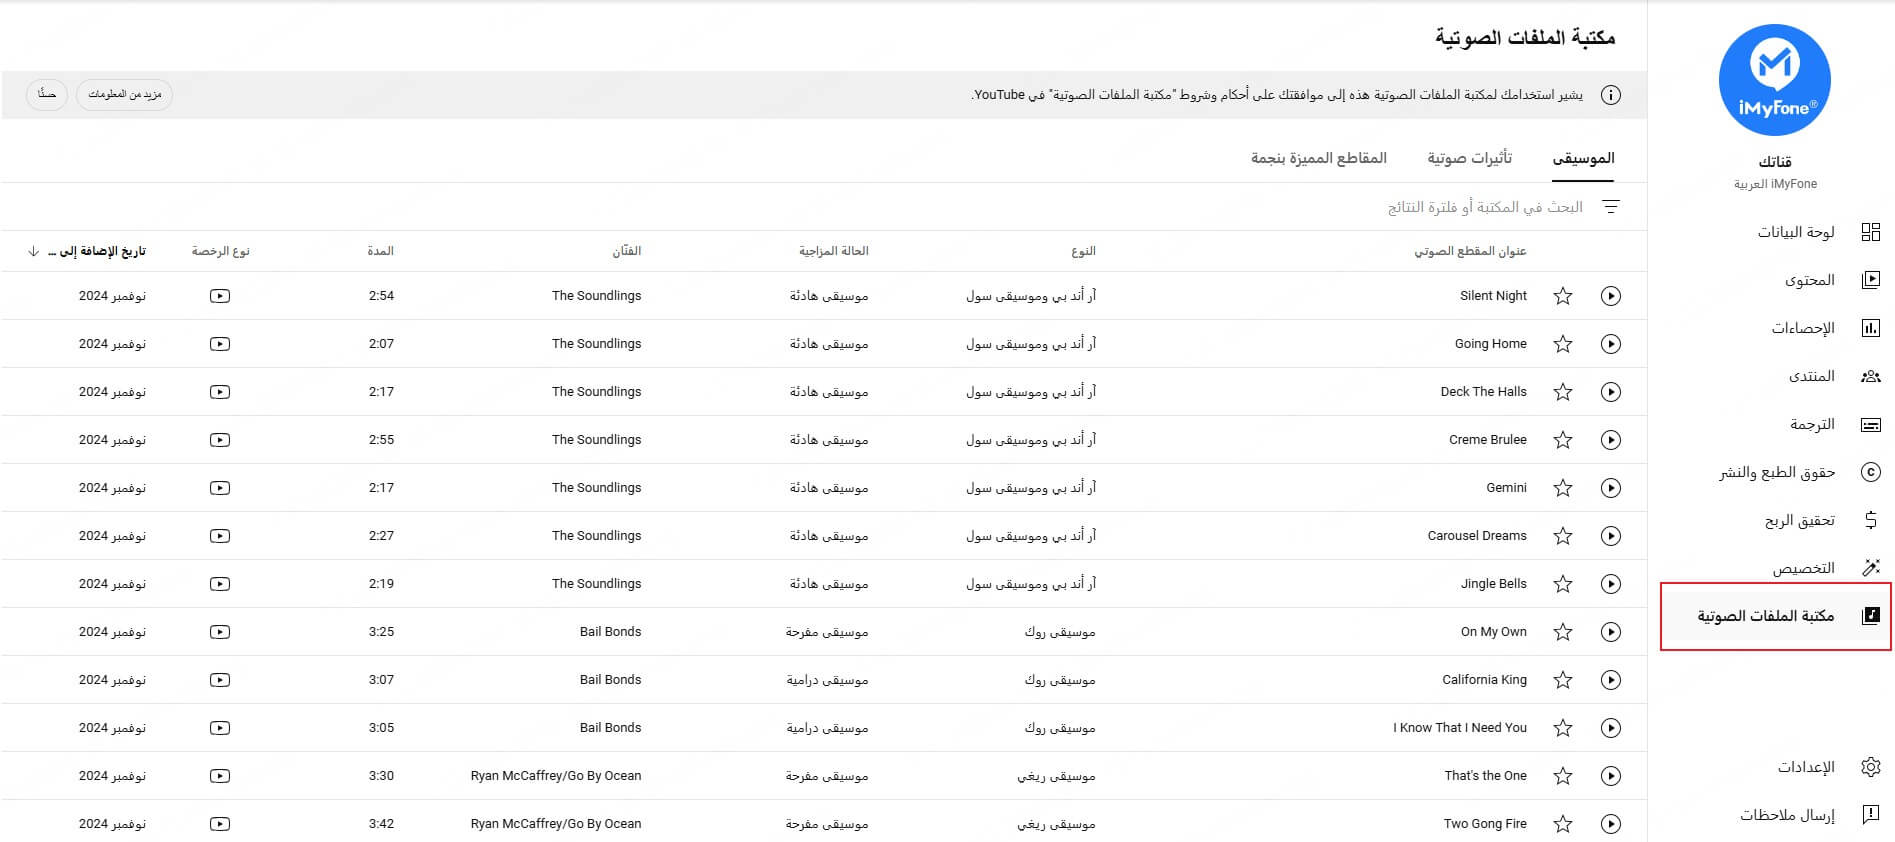This screenshot has height=842, width=1895.
Task: Play the Gemini track
Action: [x=1610, y=488]
